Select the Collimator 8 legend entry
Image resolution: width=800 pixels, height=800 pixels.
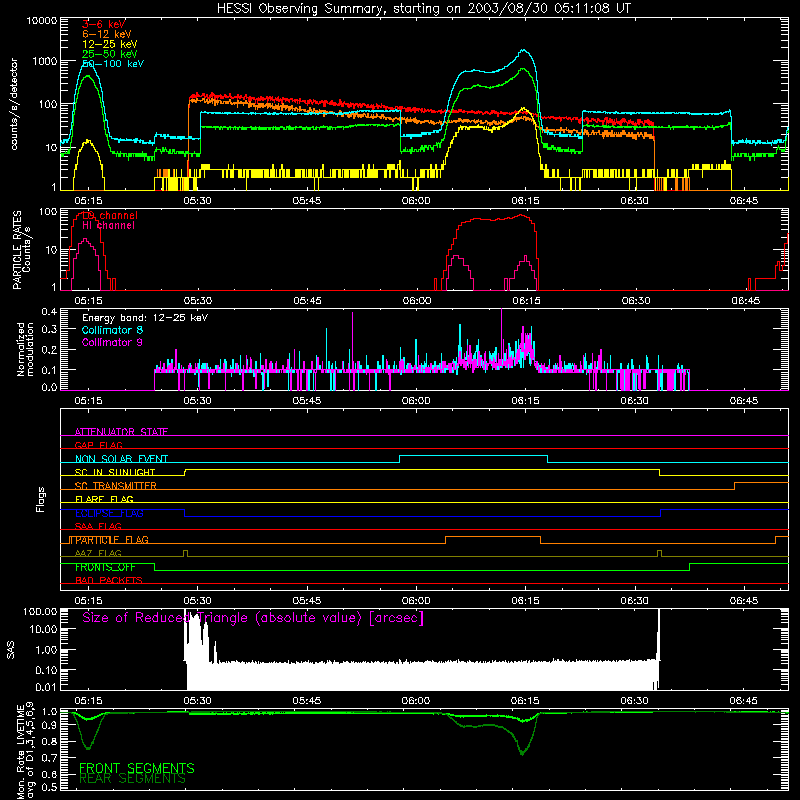coord(112,330)
